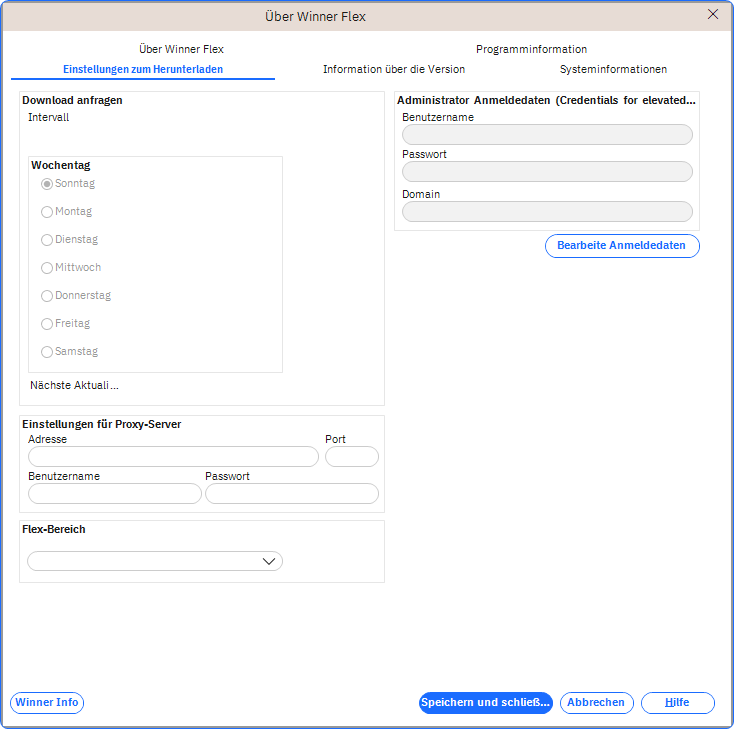Click the Bearbeite Anmeldedaten button

pyautogui.click(x=622, y=246)
